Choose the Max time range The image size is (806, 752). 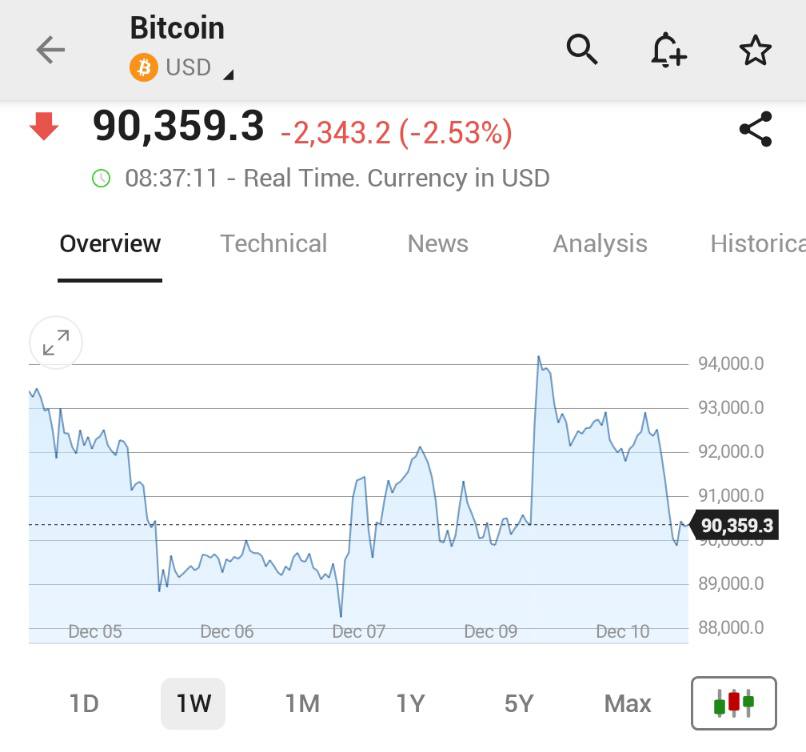pyautogui.click(x=627, y=704)
